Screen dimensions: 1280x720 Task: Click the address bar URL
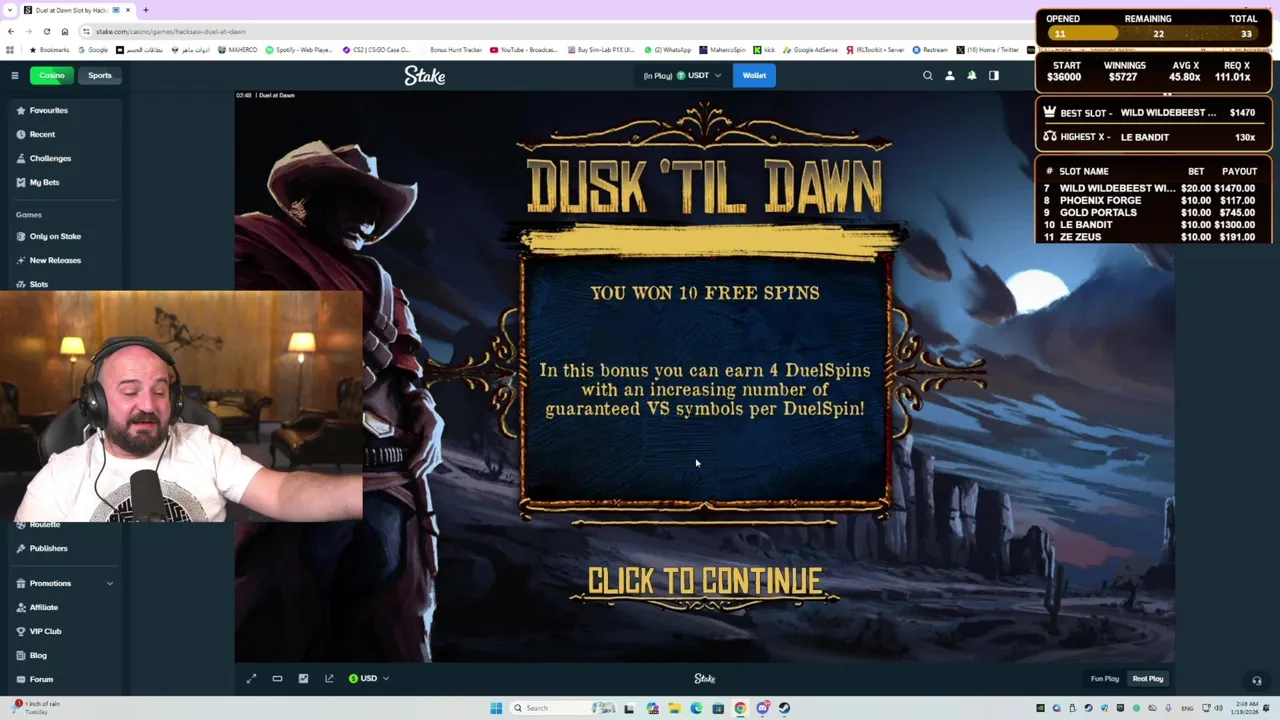(170, 31)
